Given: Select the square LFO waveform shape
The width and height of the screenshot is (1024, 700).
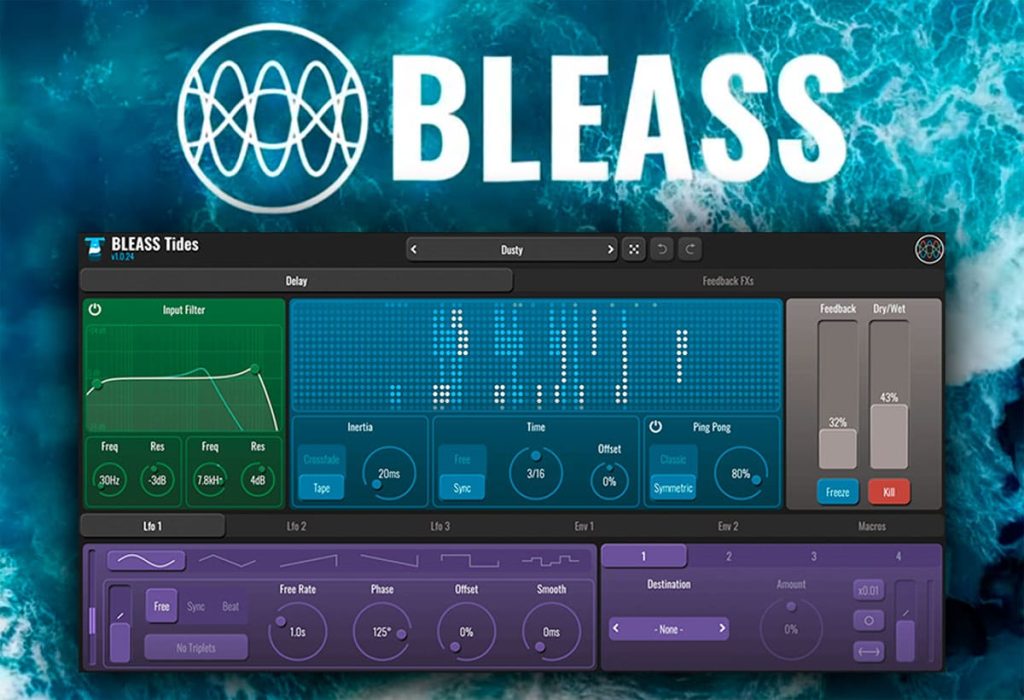Looking at the screenshot, I should 470,560.
